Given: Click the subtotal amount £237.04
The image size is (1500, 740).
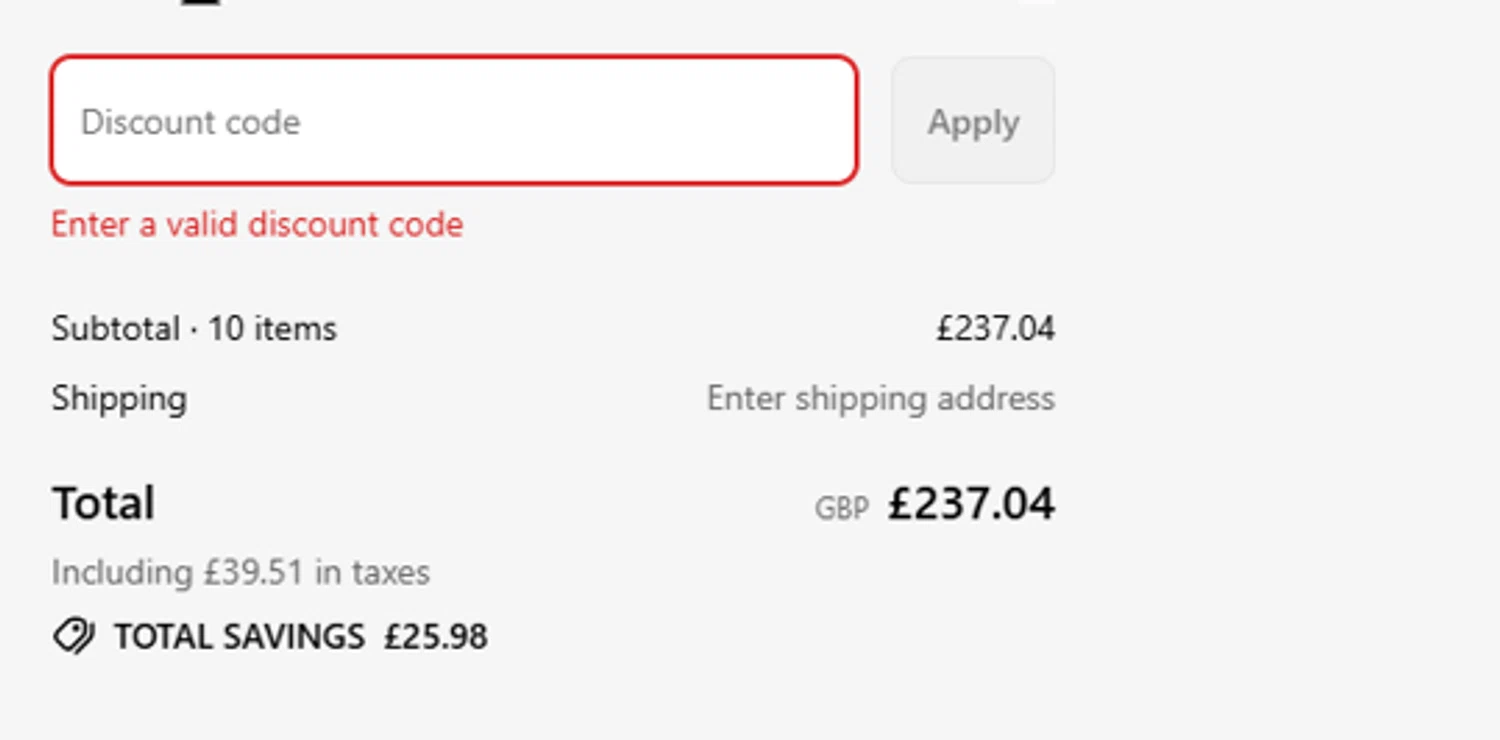Looking at the screenshot, I should tap(995, 328).
